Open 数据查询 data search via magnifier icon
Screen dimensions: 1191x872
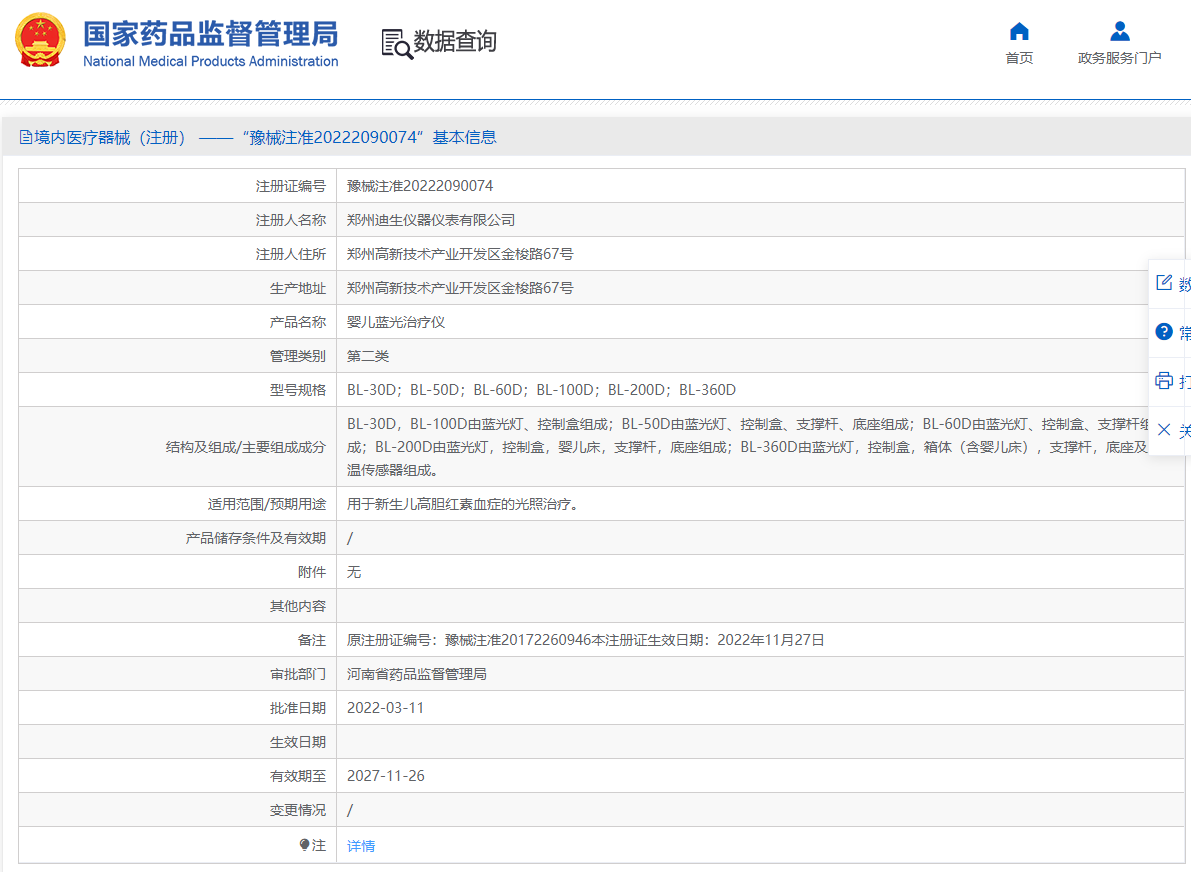(394, 43)
